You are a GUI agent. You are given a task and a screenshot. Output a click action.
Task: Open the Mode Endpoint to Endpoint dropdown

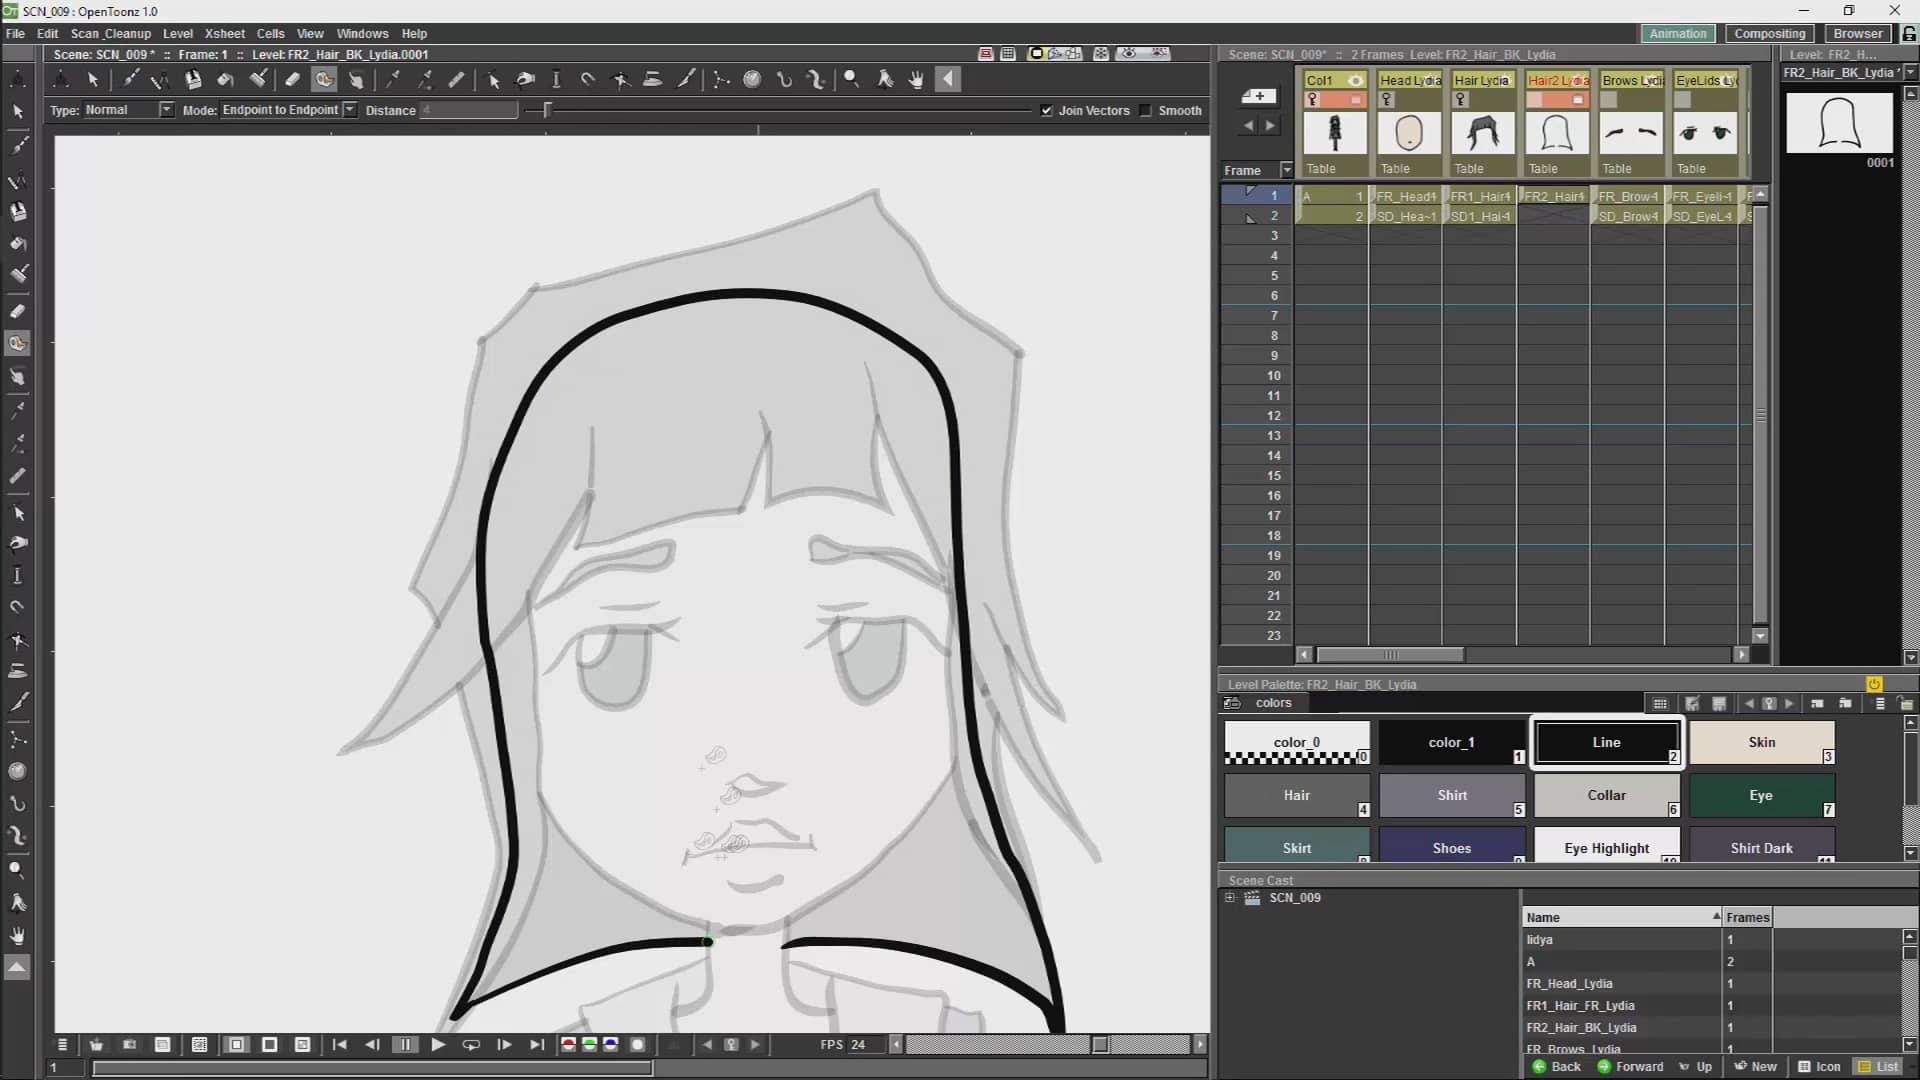click(x=351, y=110)
